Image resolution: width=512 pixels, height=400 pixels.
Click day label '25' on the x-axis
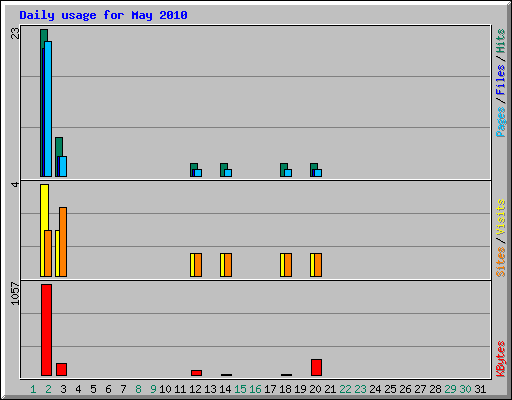click(x=390, y=389)
